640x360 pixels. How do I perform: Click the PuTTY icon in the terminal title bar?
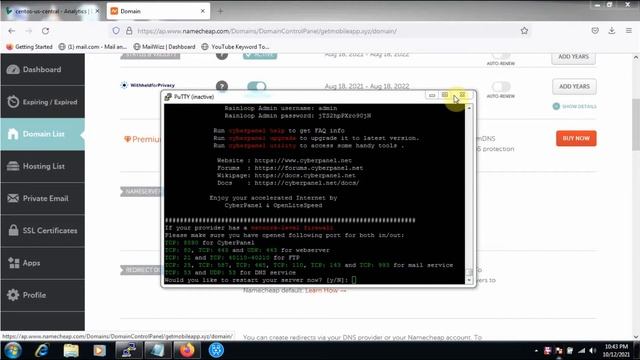click(168, 97)
